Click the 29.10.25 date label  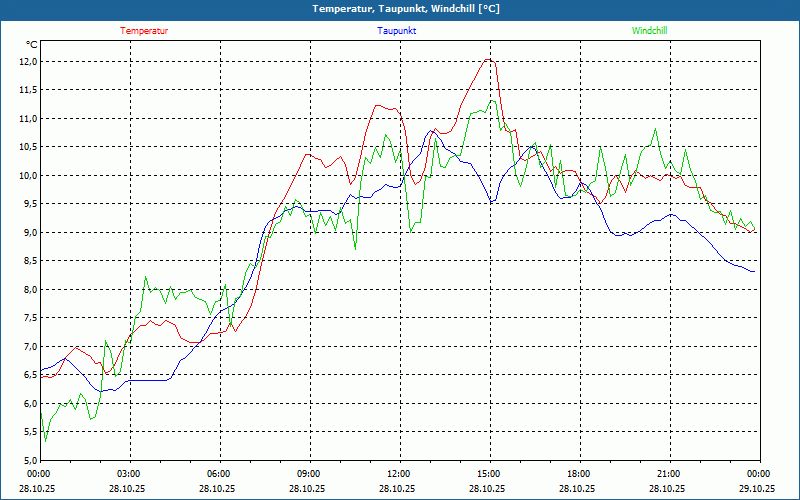point(758,488)
